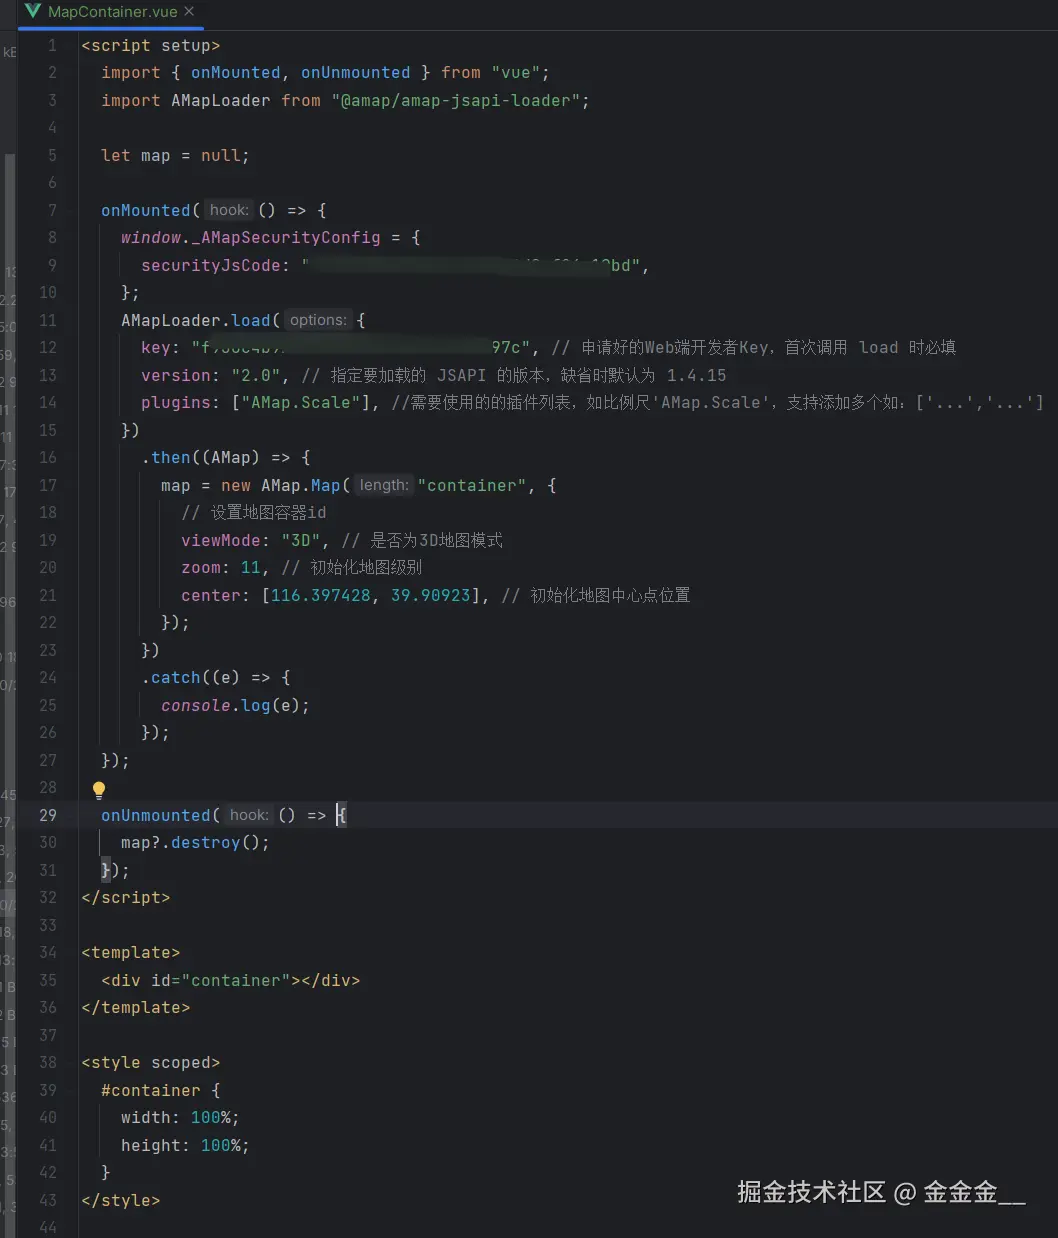Screen dimensions: 1058x1238
Task: Click the .then call on line 16
Action: 166,457
